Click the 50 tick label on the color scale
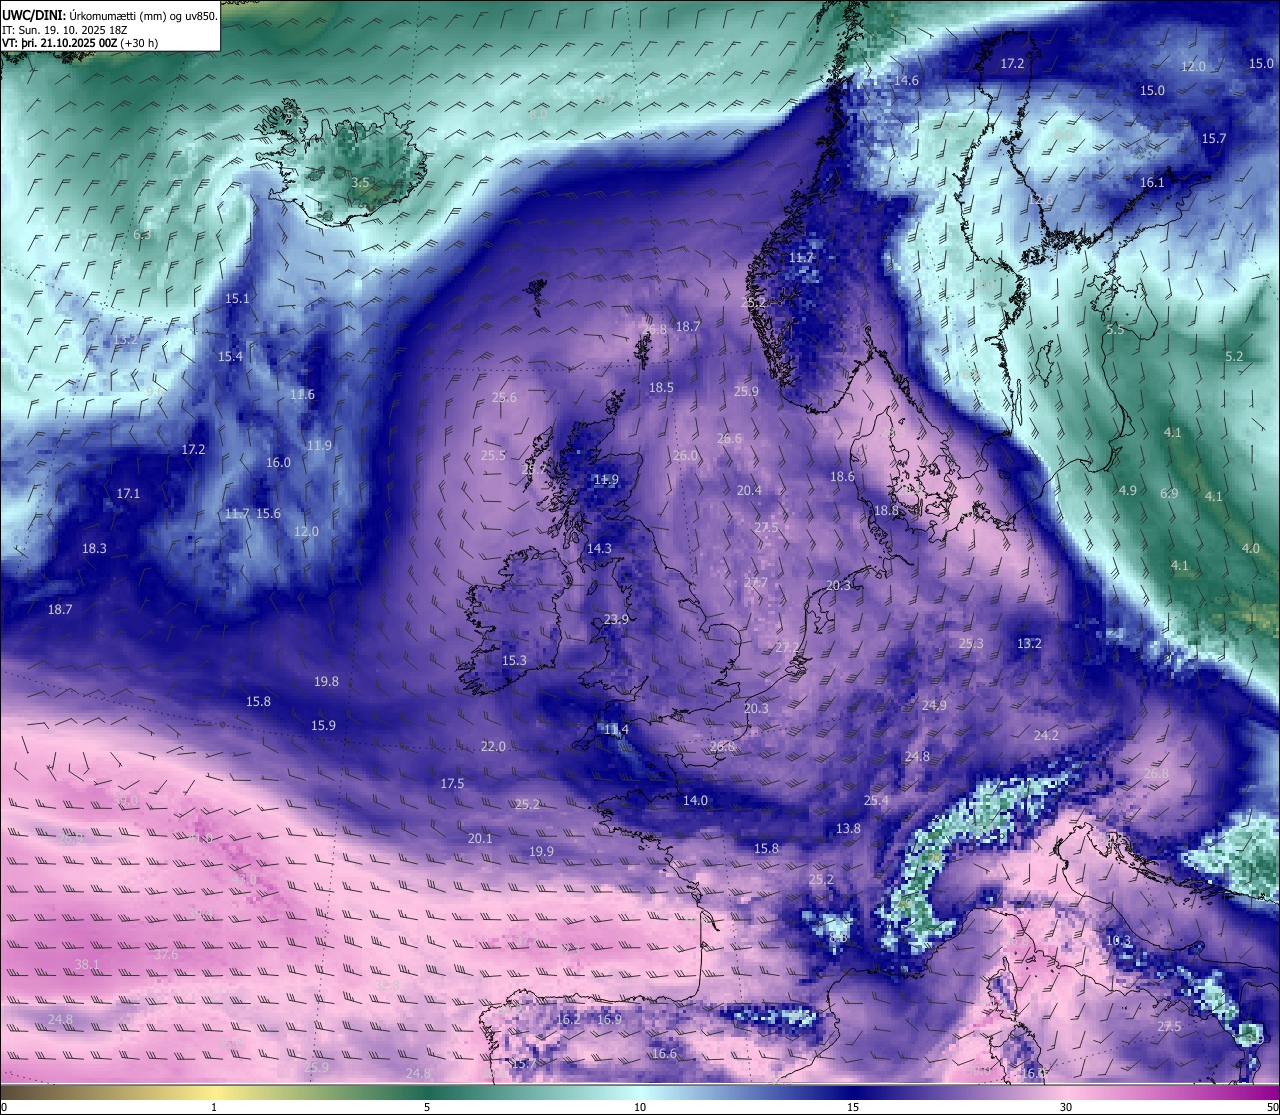 click(x=1271, y=1107)
